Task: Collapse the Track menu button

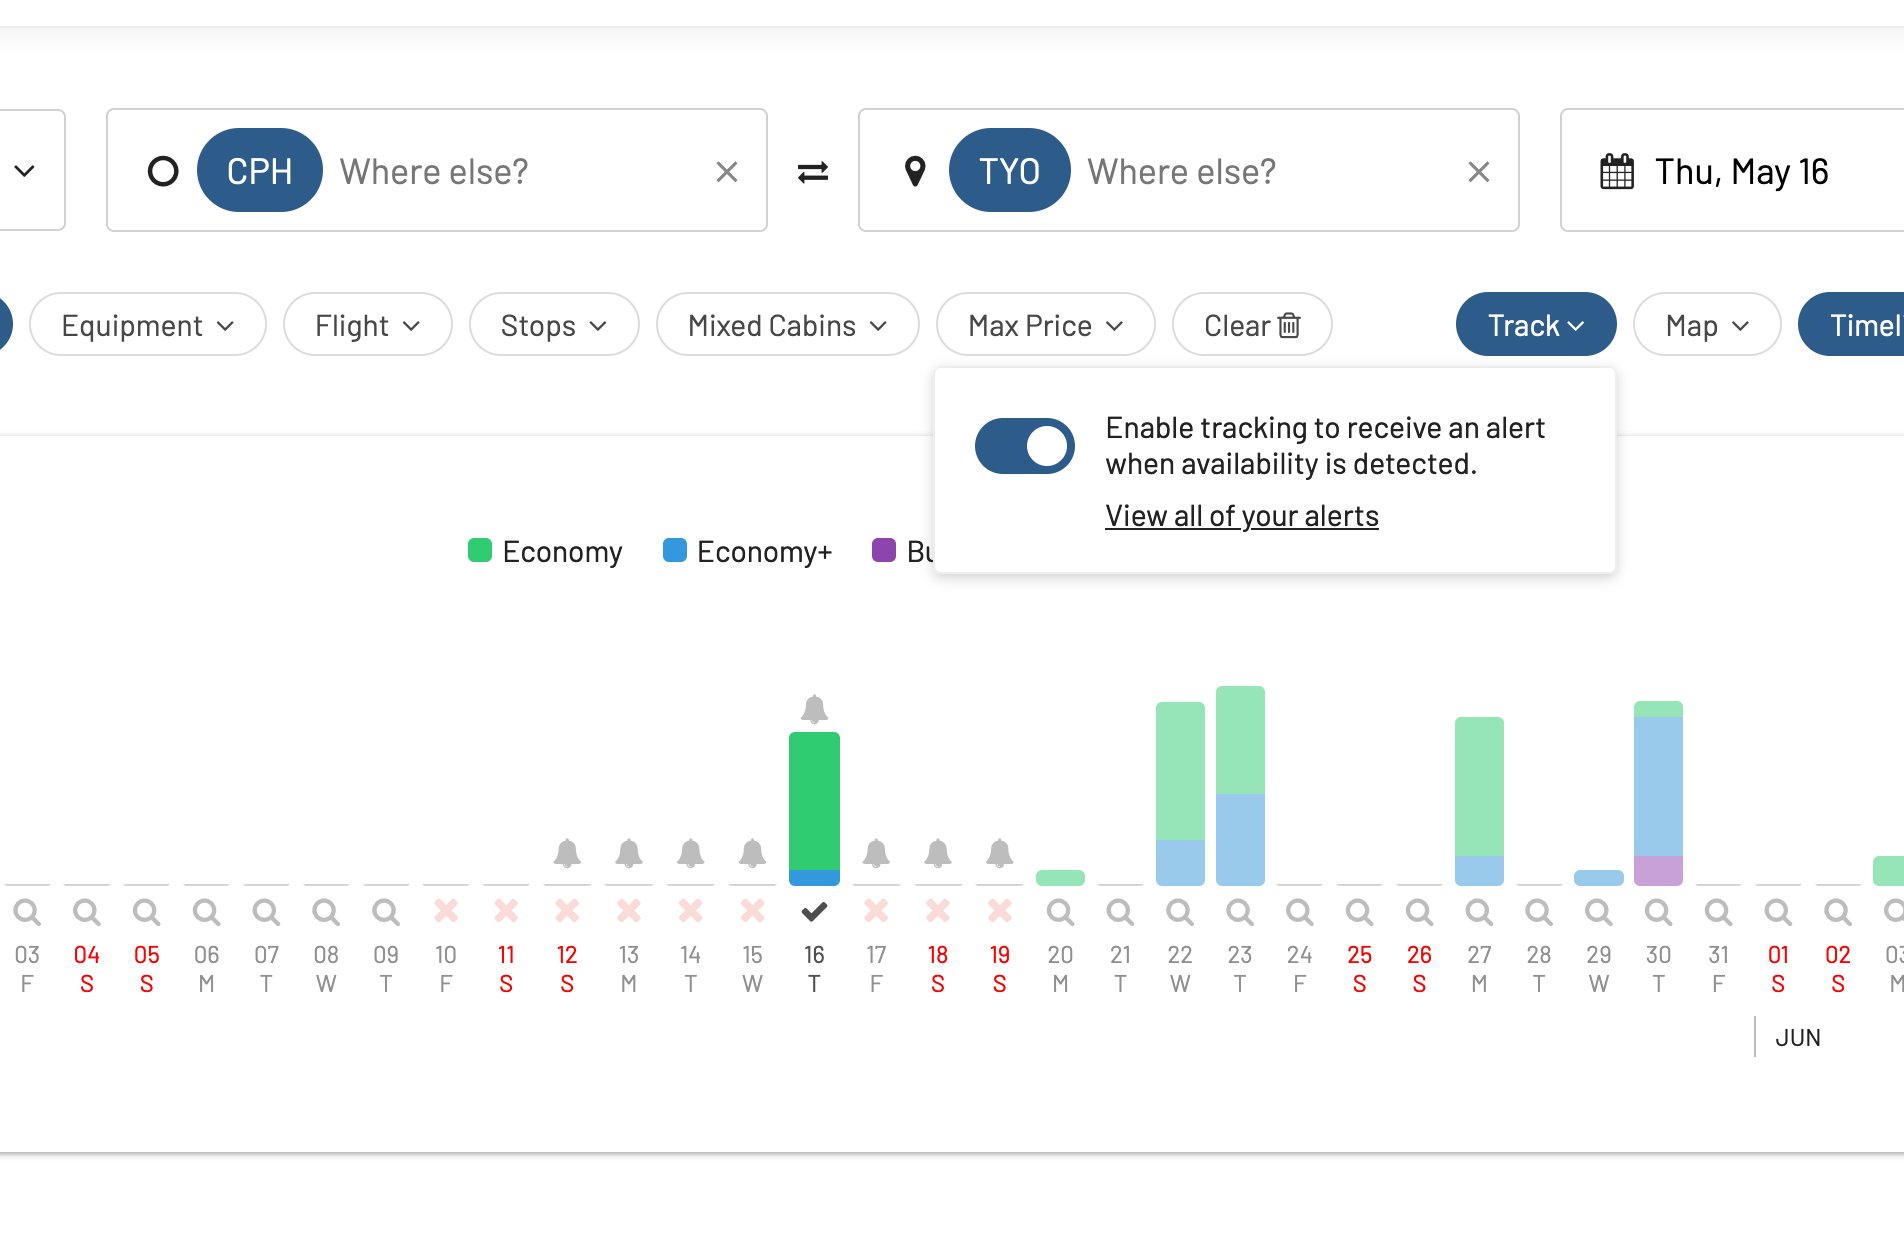Action: click(1535, 325)
